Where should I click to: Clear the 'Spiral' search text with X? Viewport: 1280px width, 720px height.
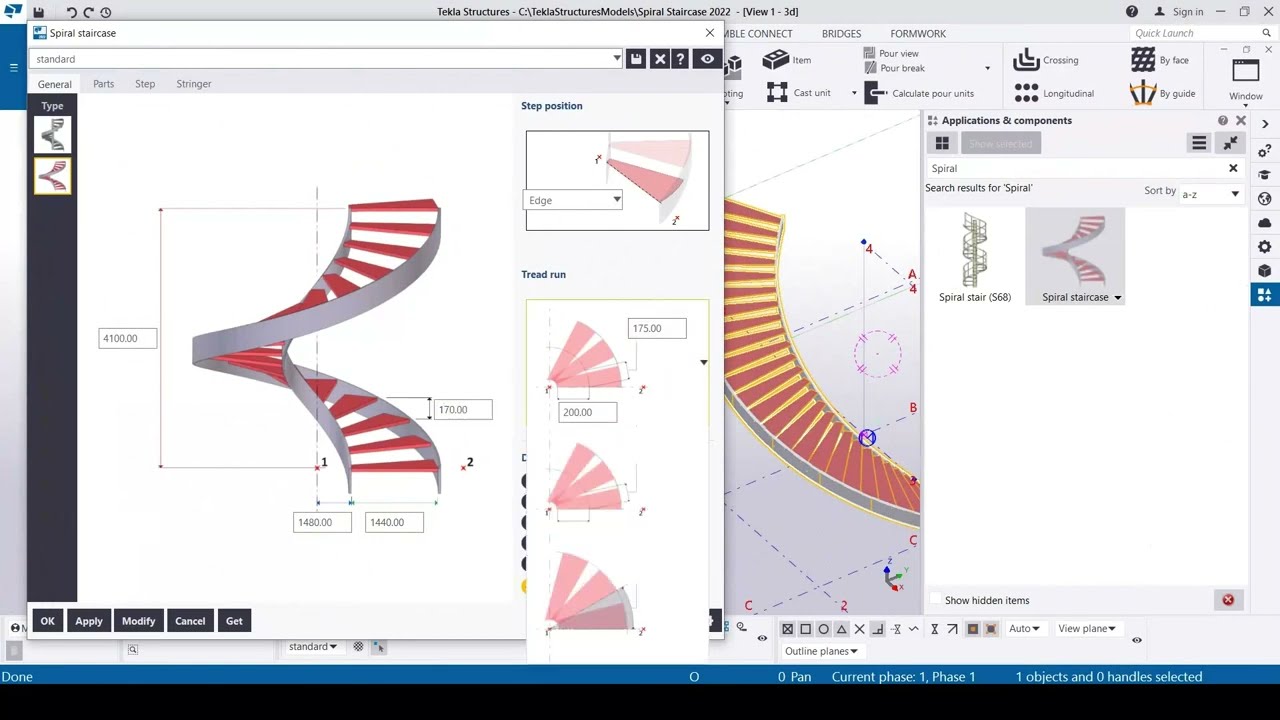1233,168
